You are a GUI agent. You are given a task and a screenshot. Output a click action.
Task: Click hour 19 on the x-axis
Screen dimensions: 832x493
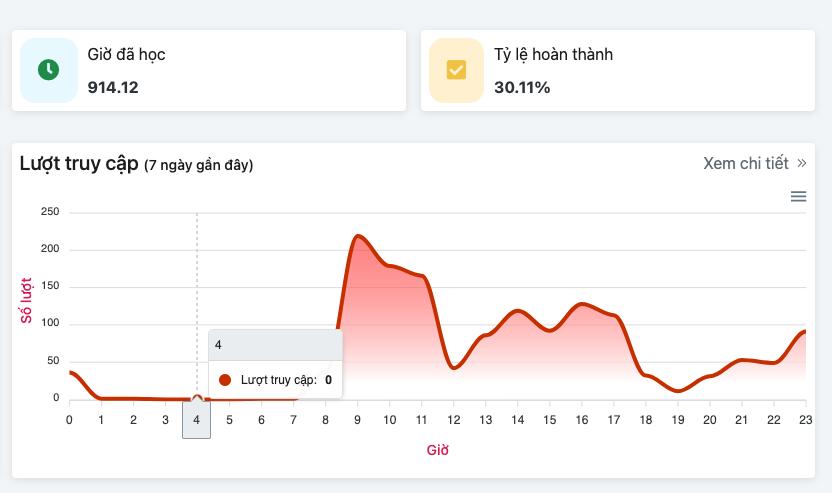678,420
